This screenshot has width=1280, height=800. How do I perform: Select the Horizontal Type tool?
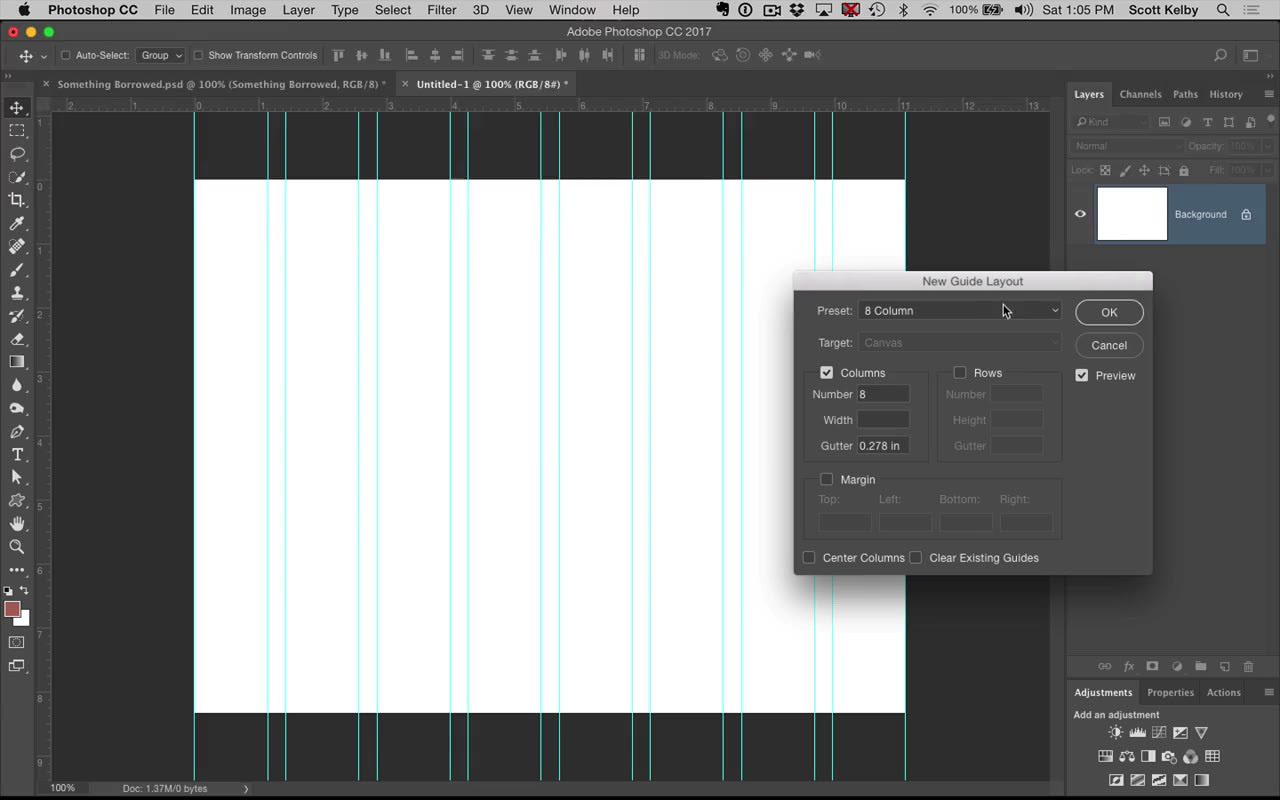click(17, 455)
